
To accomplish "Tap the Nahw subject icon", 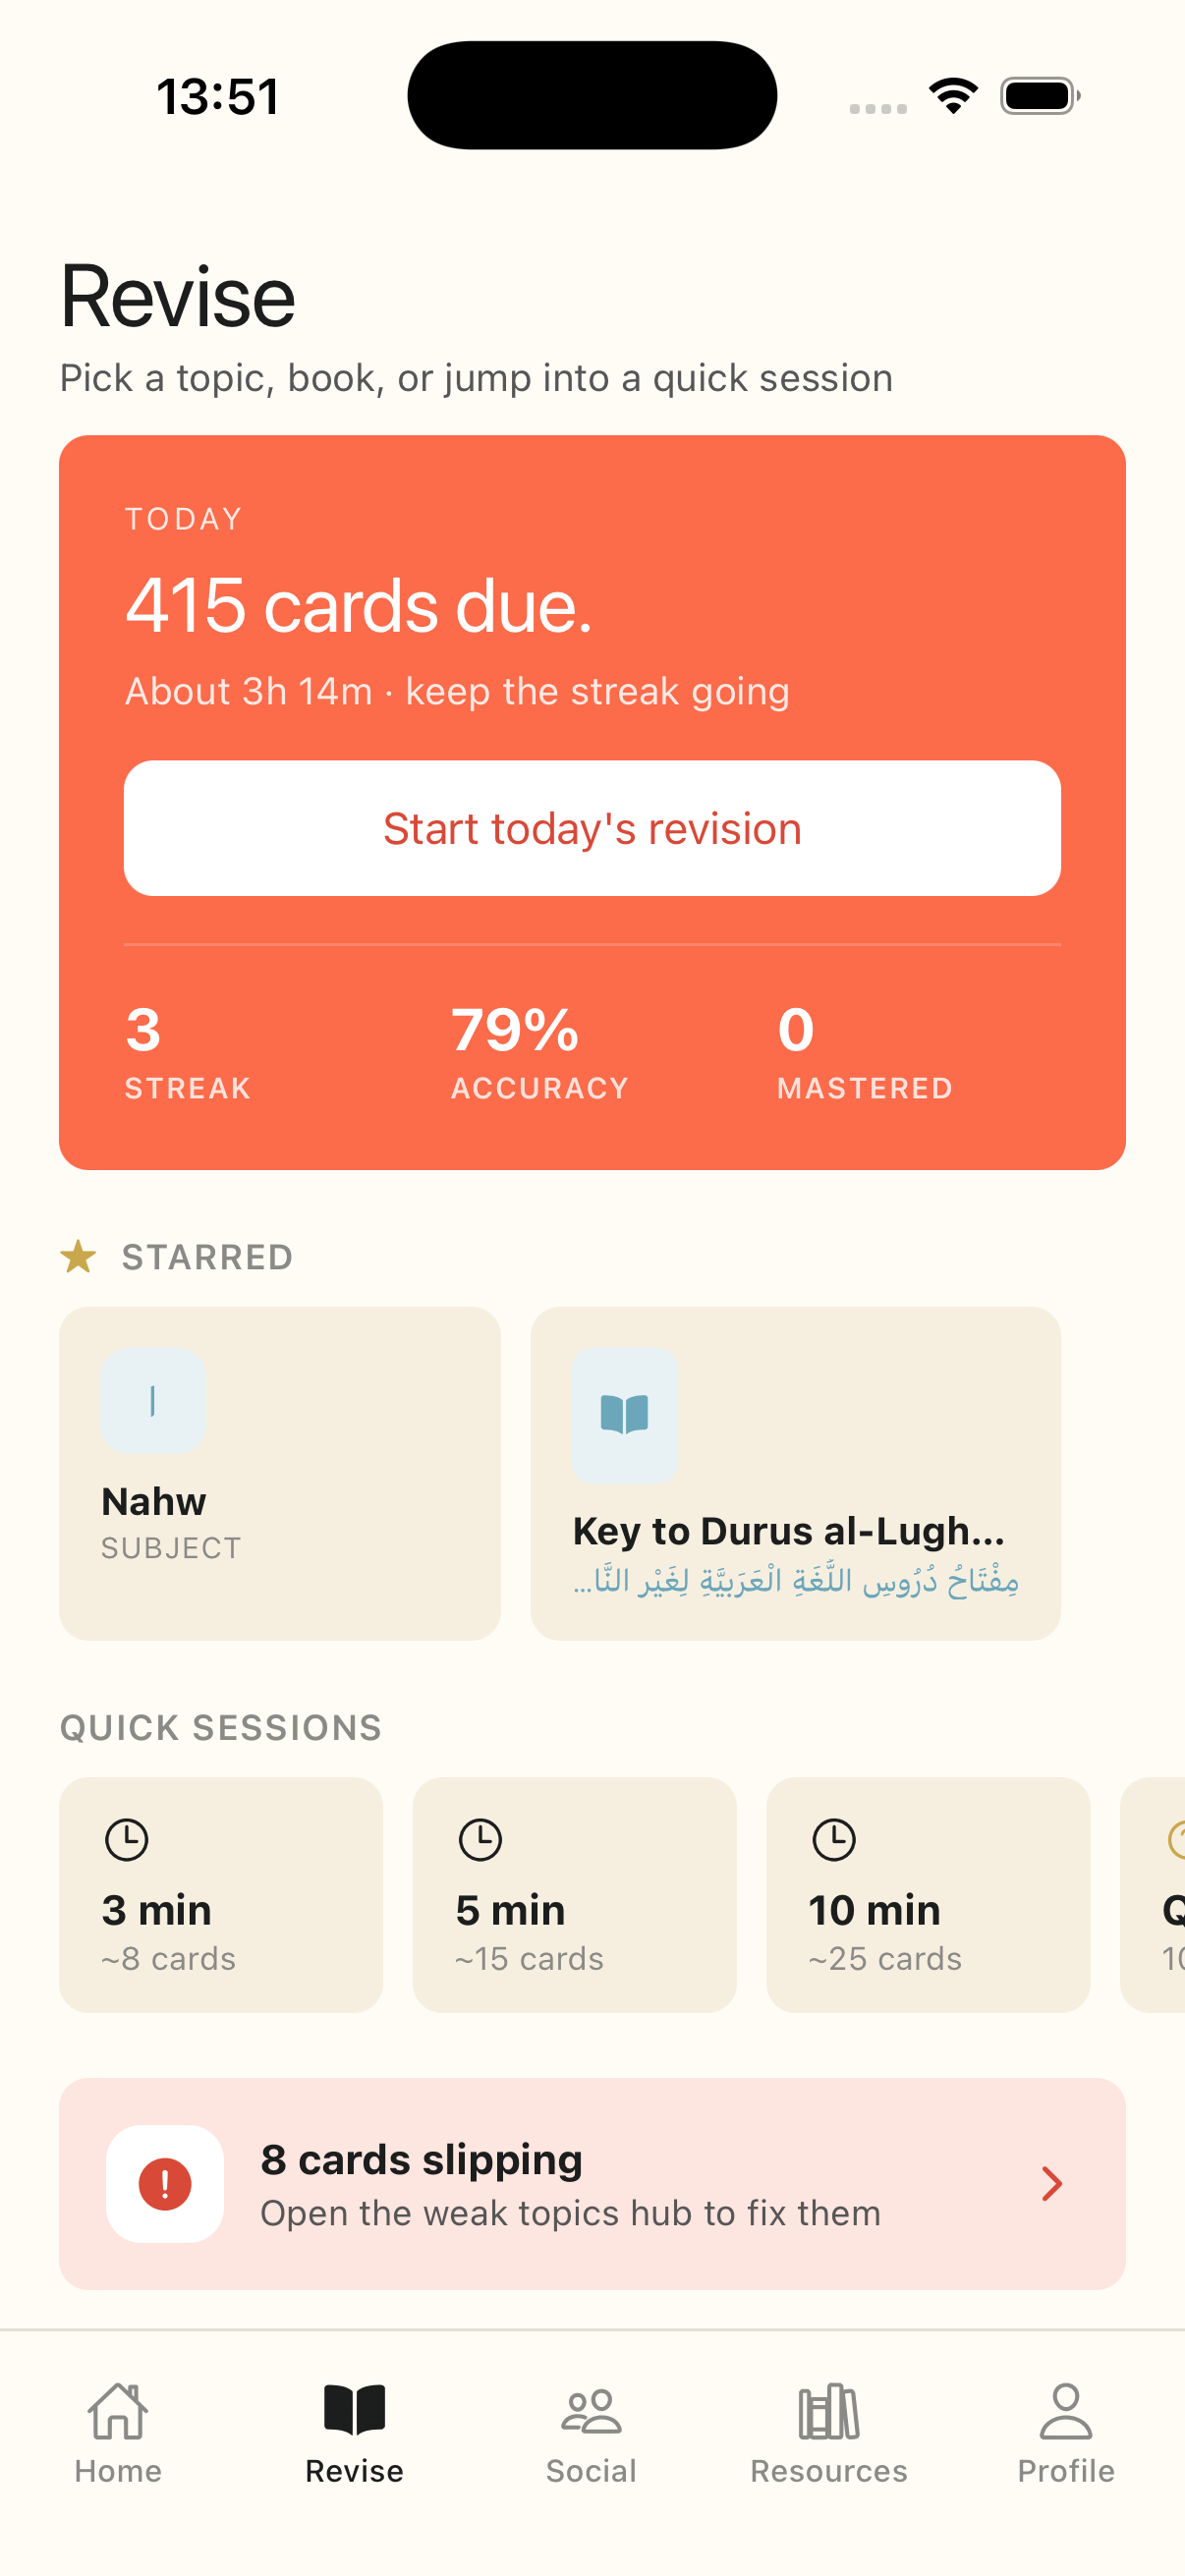I will tap(153, 1400).
